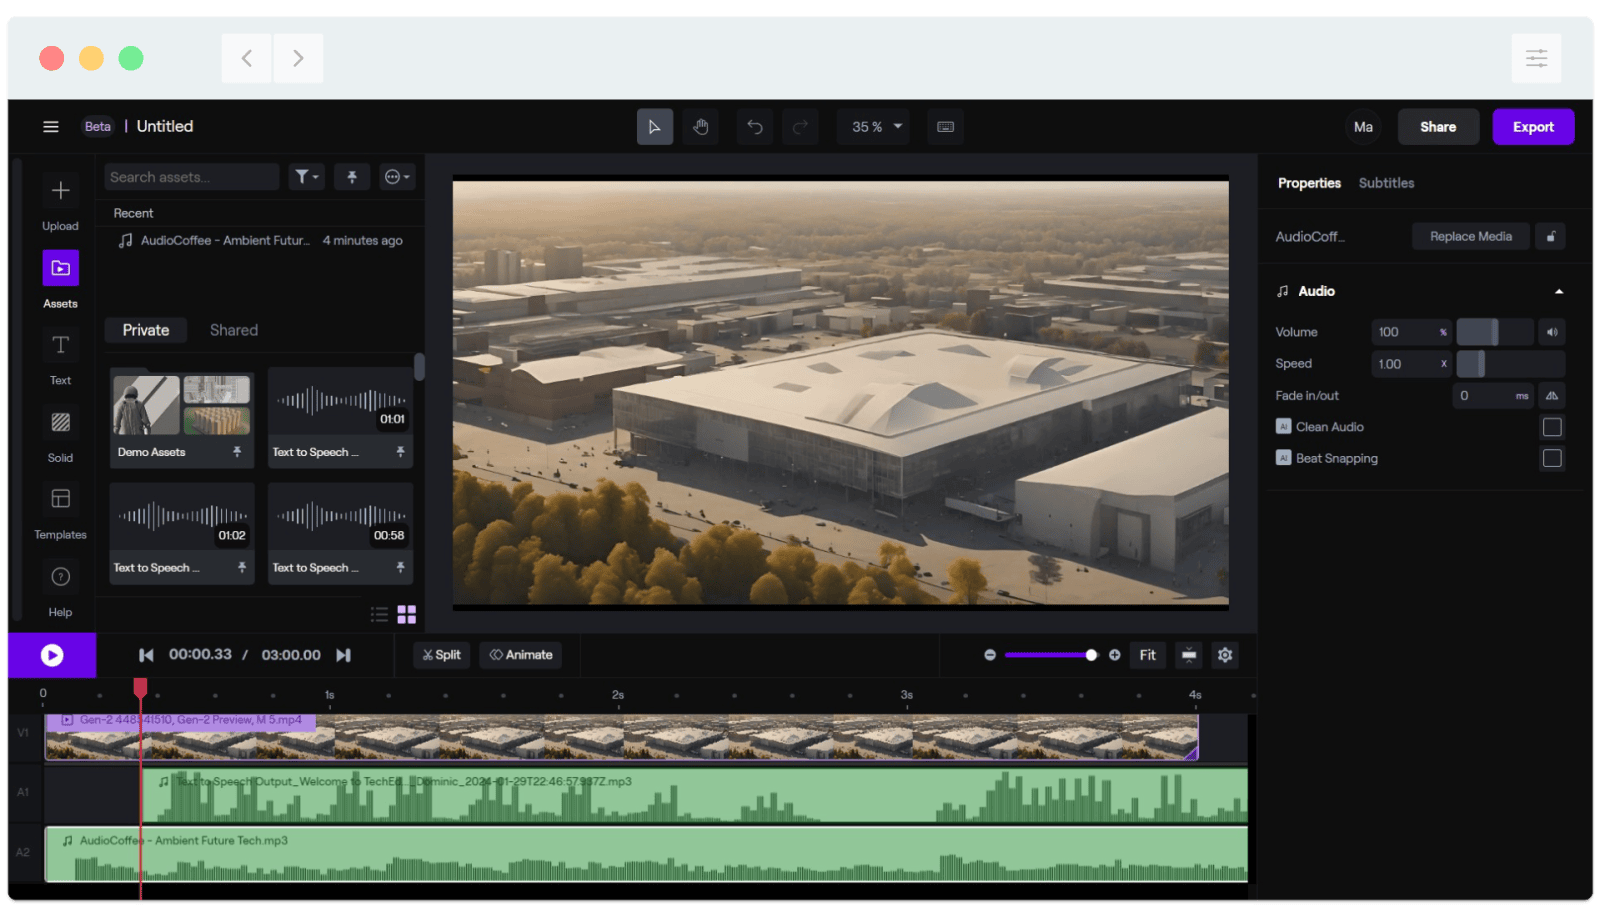Switch assets to grid view

click(406, 614)
